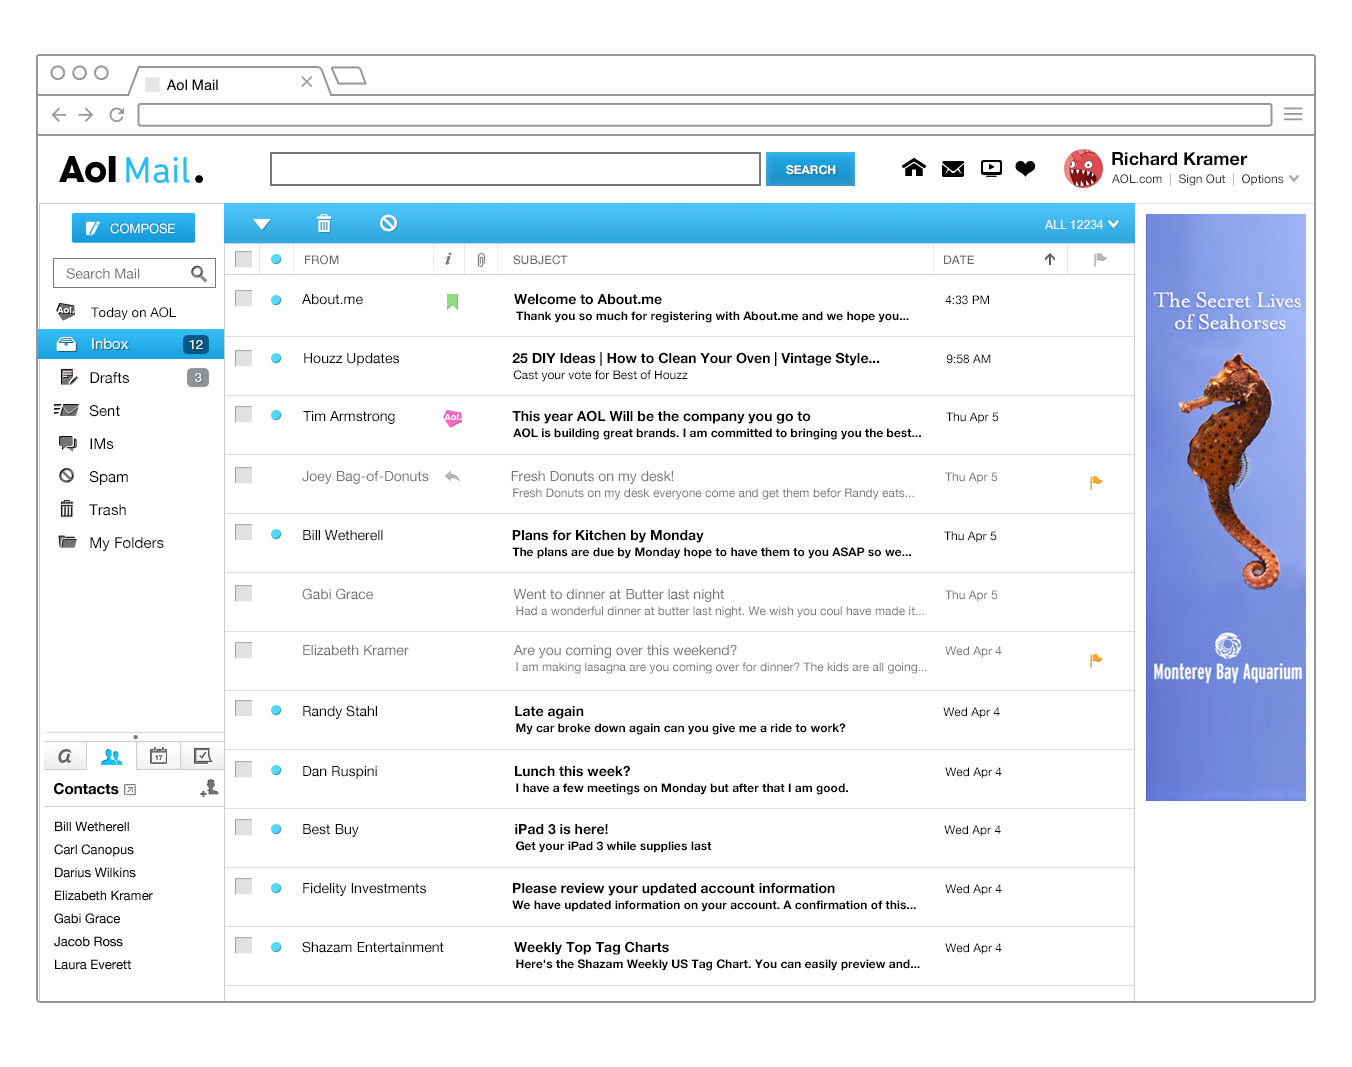Click the heart favorites icon
This screenshot has width=1352, height=1067.
click(x=1025, y=168)
